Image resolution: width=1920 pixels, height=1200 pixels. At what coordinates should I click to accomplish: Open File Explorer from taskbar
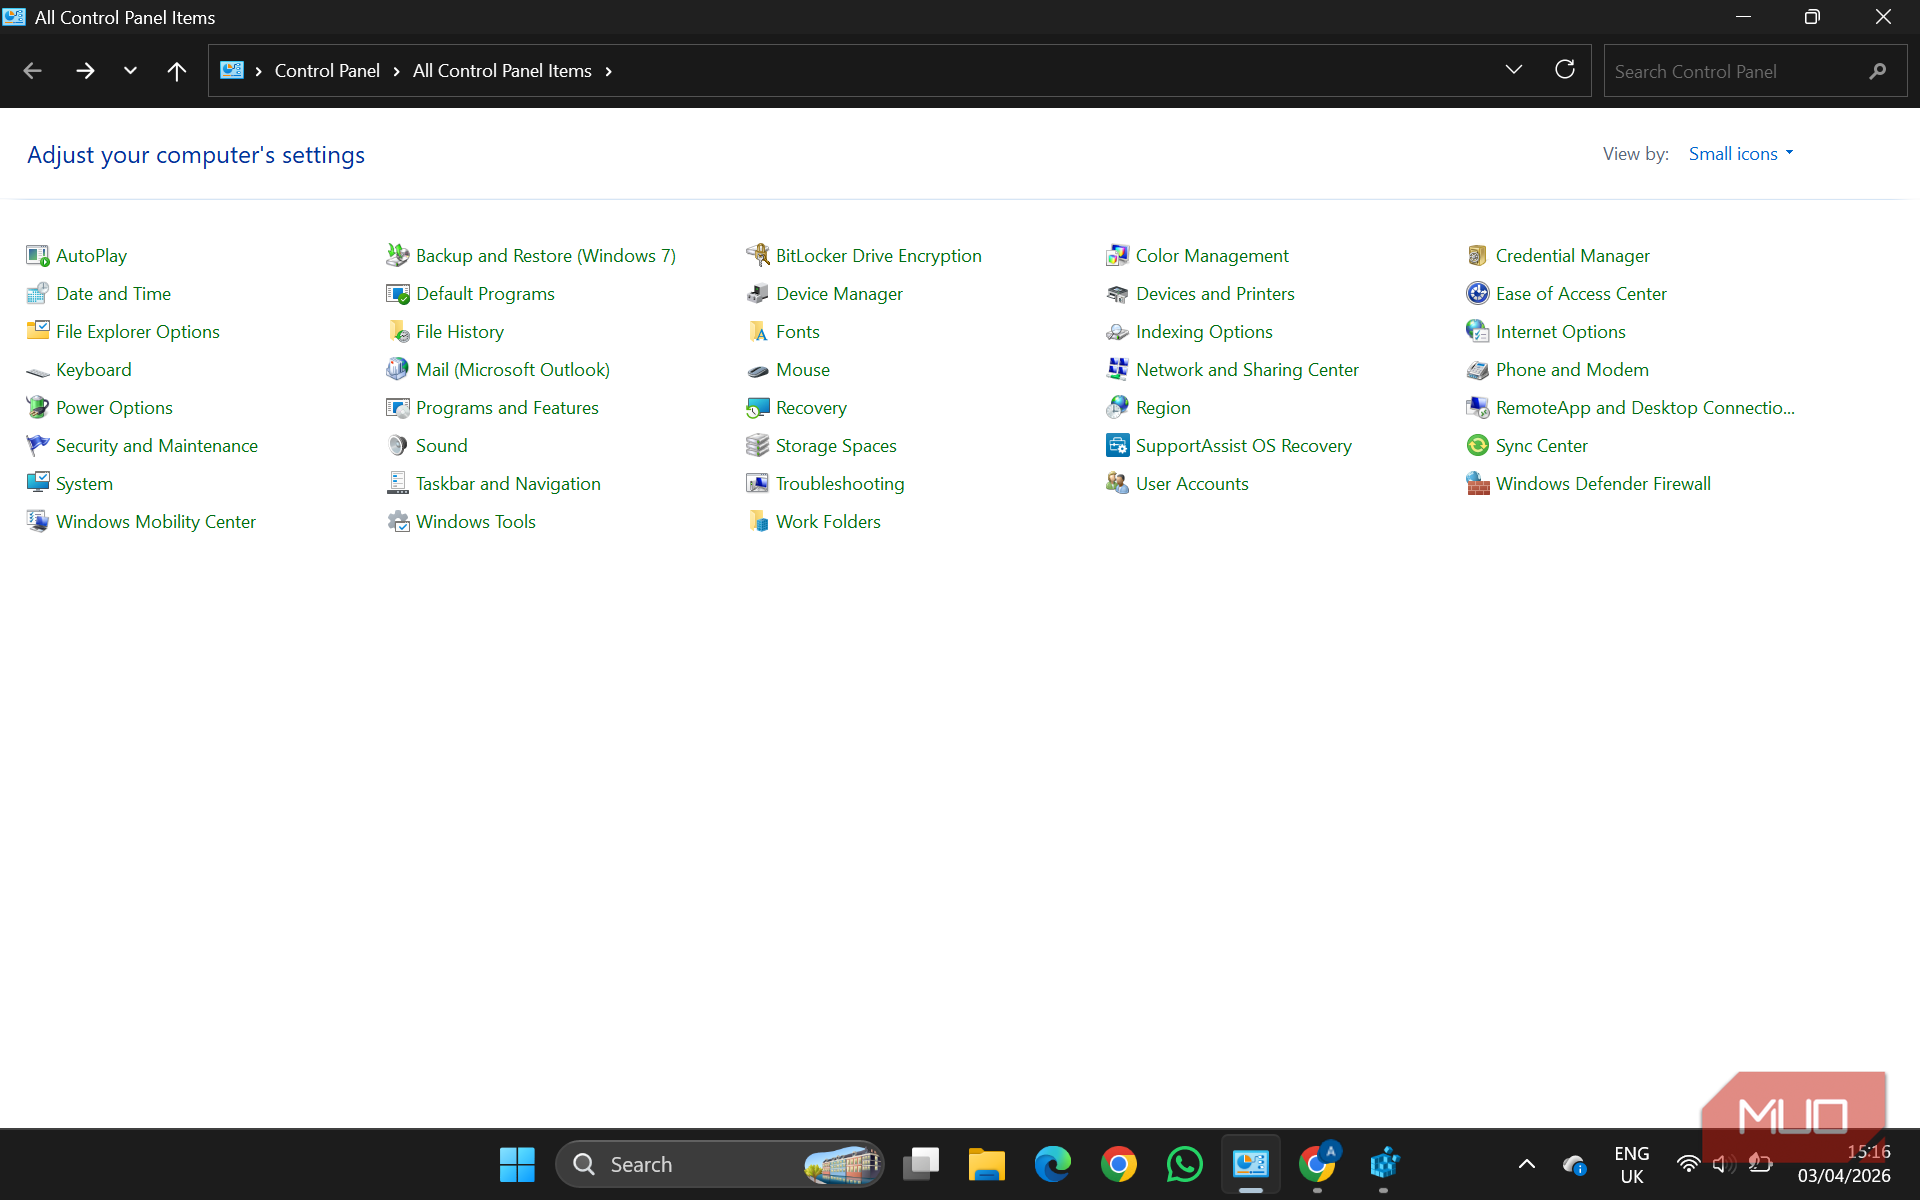[x=986, y=1164]
